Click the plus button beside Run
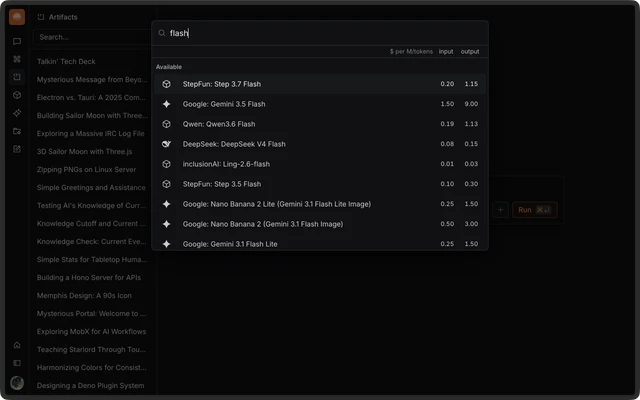Viewport: 640px width, 400px height. pyautogui.click(x=500, y=210)
